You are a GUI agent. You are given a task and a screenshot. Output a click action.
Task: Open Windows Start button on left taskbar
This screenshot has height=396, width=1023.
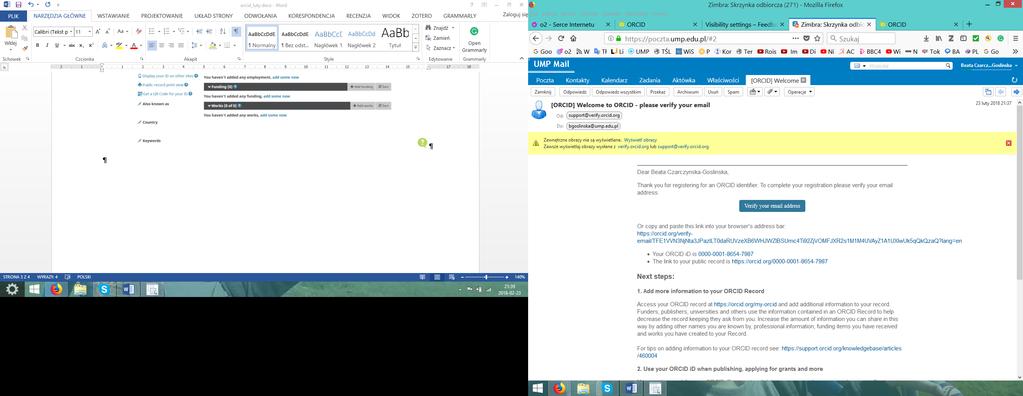coord(34,289)
